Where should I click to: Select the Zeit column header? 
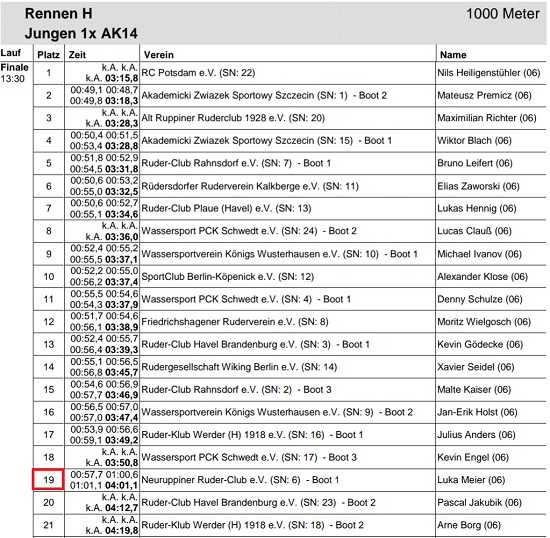77,55
